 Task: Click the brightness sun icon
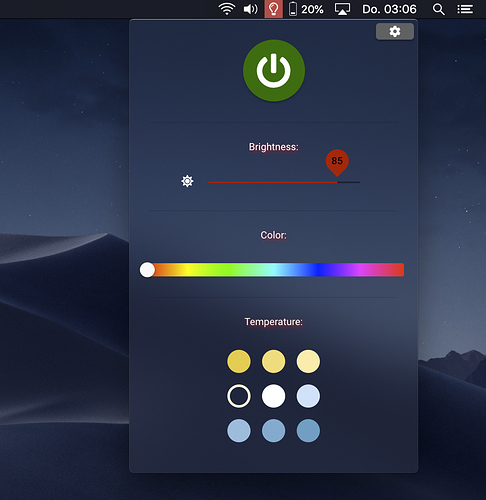pyautogui.click(x=187, y=181)
